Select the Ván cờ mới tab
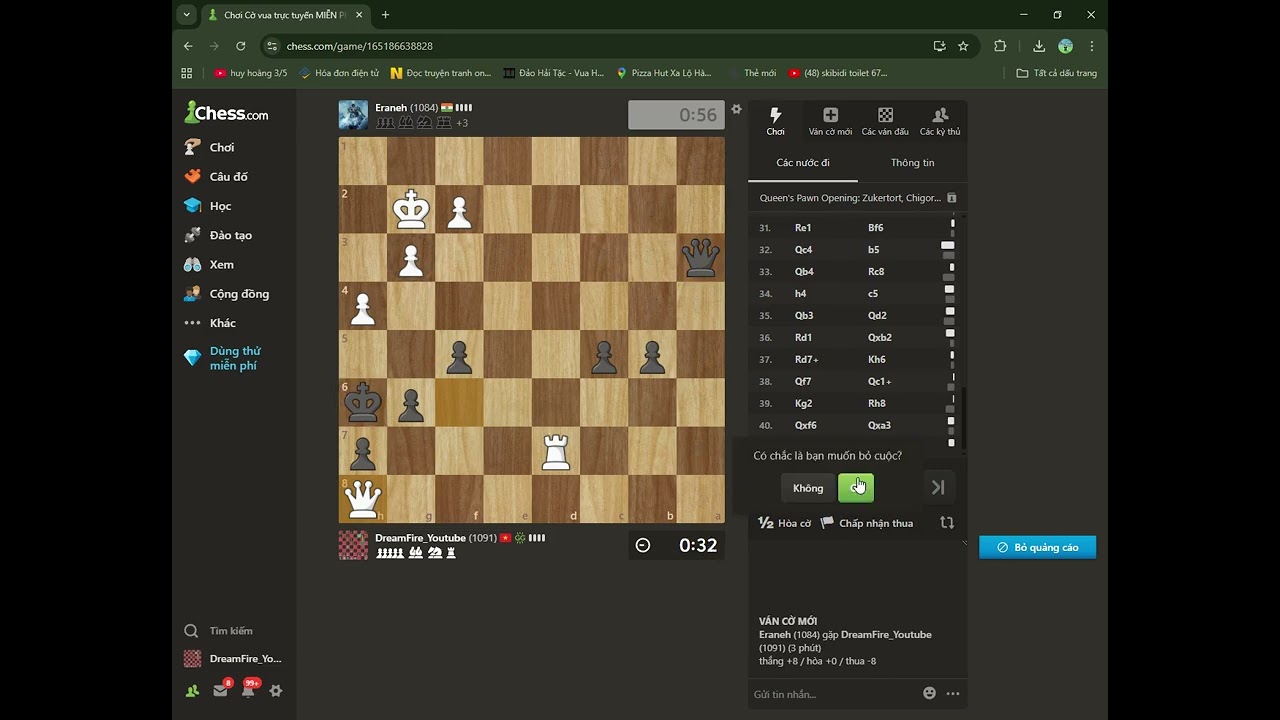 830,121
